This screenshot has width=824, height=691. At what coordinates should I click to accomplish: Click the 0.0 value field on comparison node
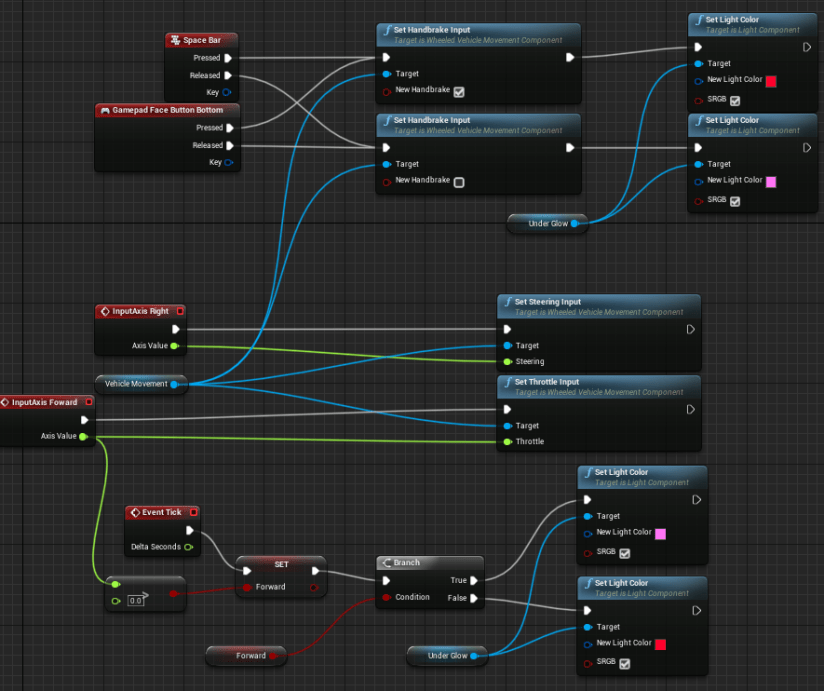point(136,600)
